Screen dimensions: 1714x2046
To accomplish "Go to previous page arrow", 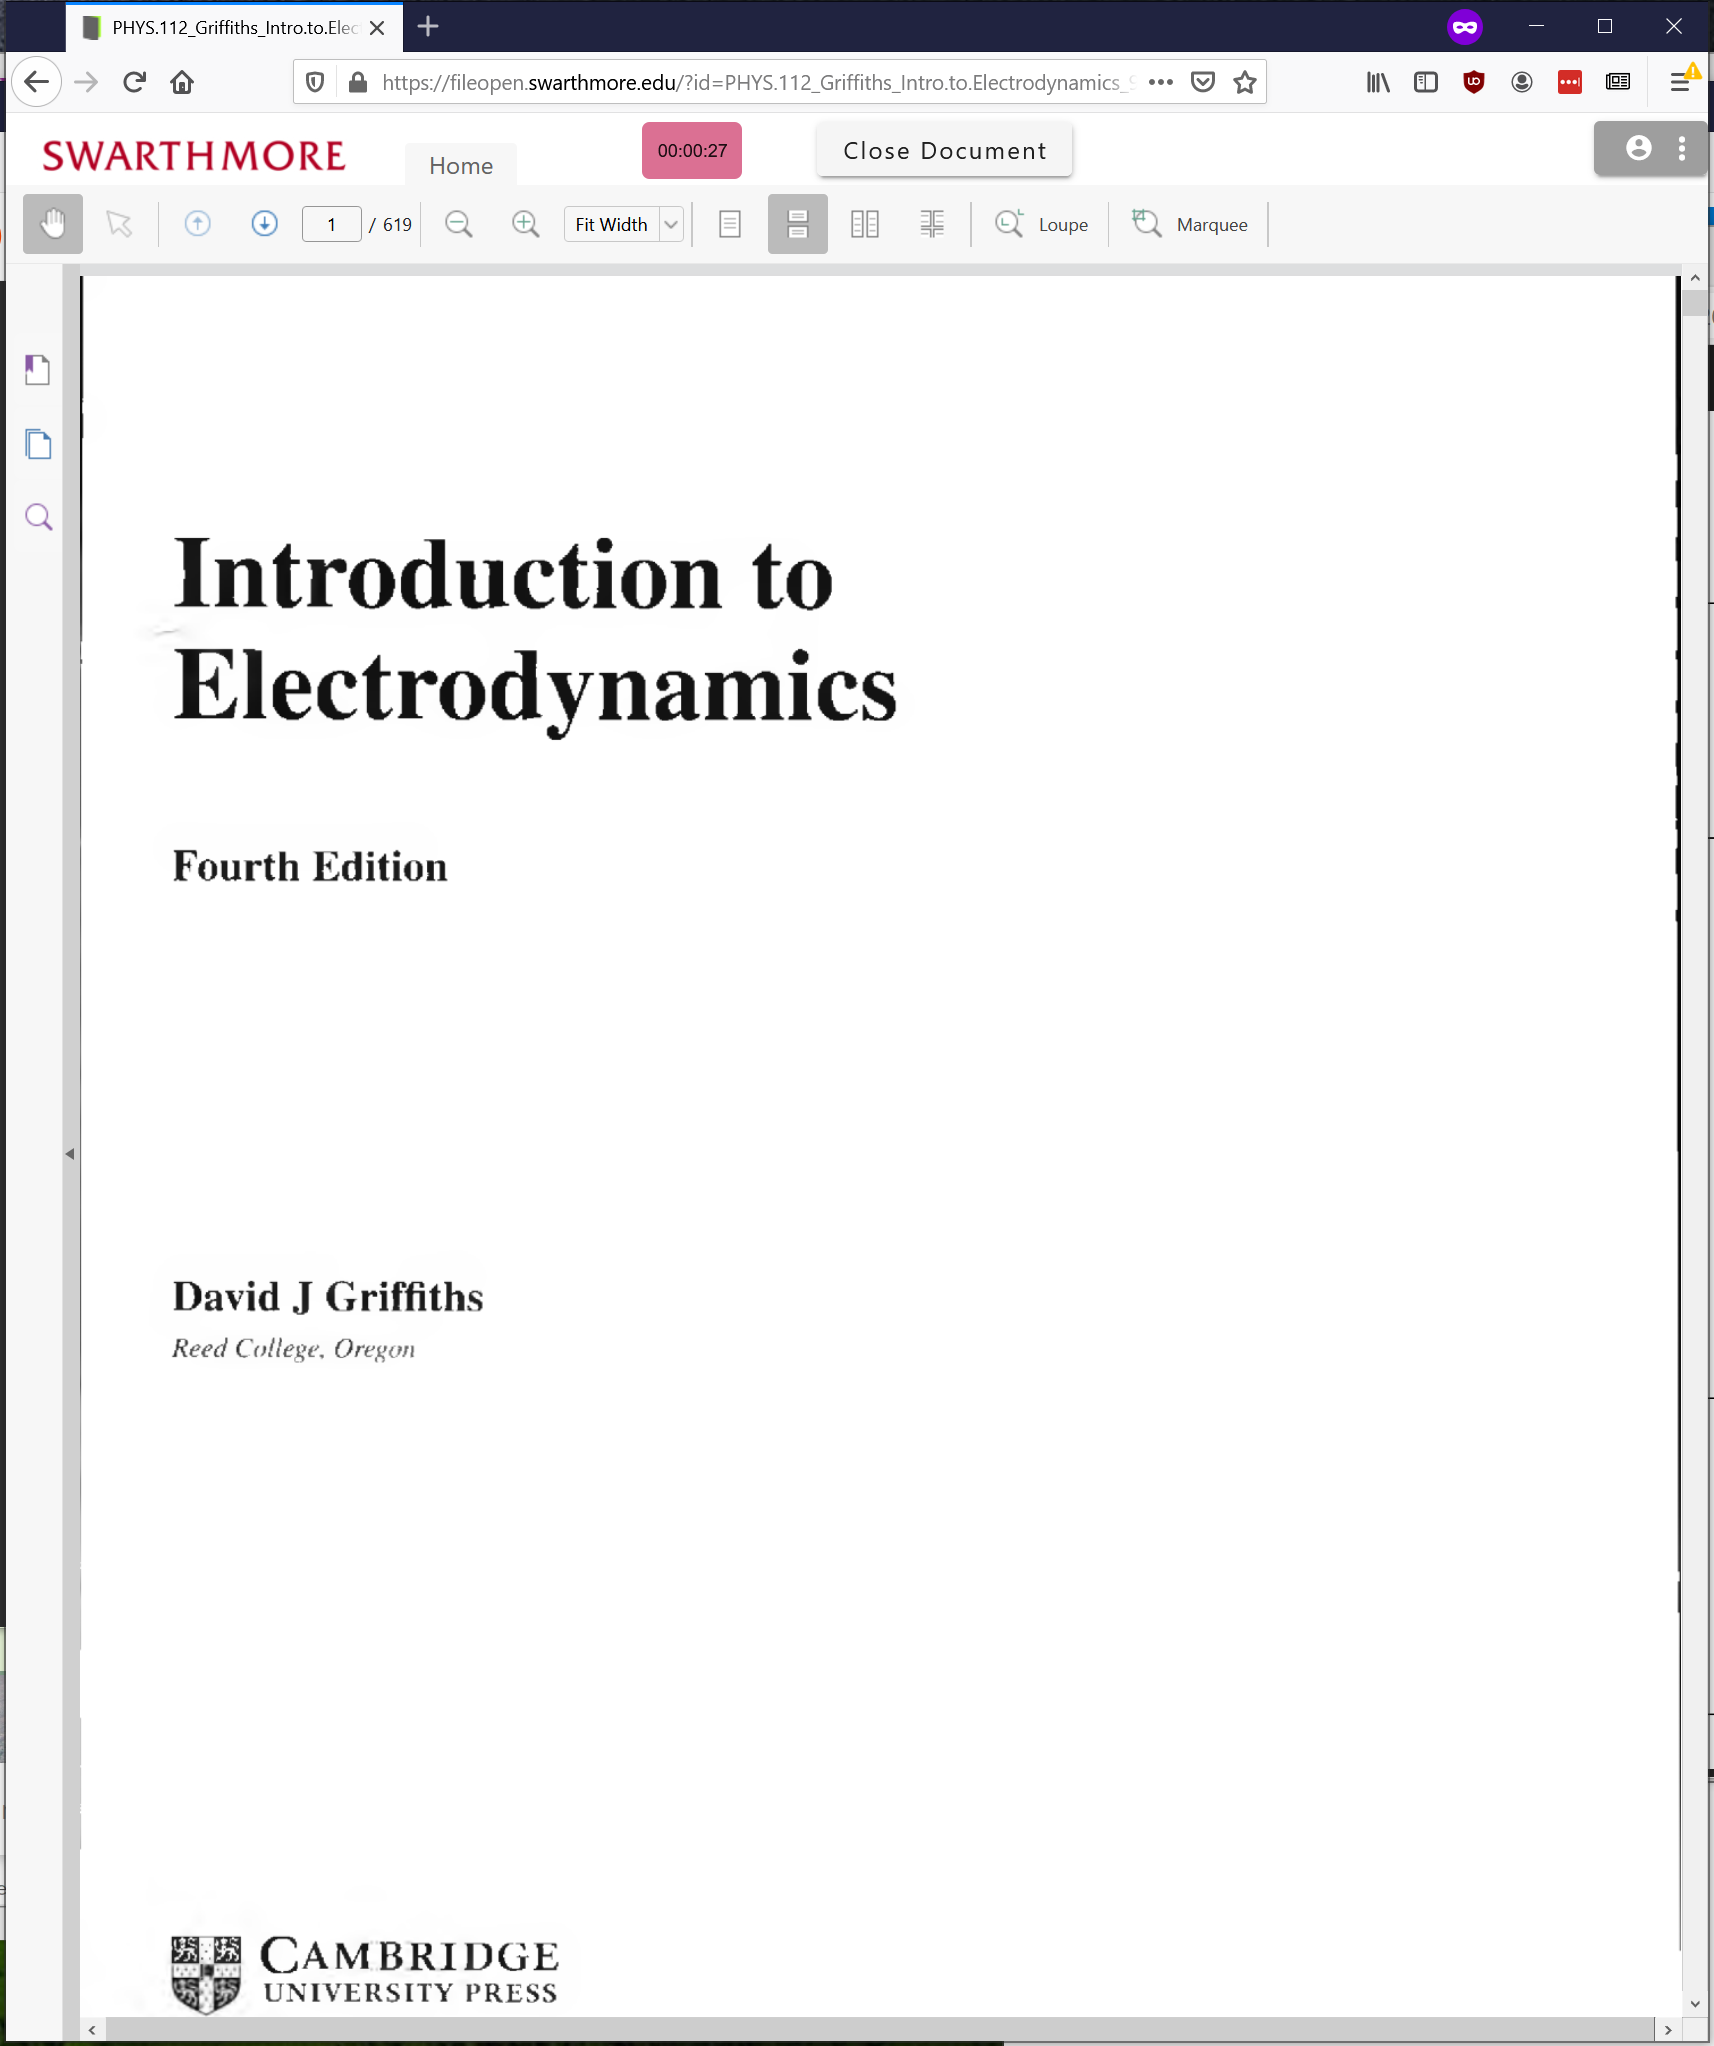I will click(x=198, y=224).
